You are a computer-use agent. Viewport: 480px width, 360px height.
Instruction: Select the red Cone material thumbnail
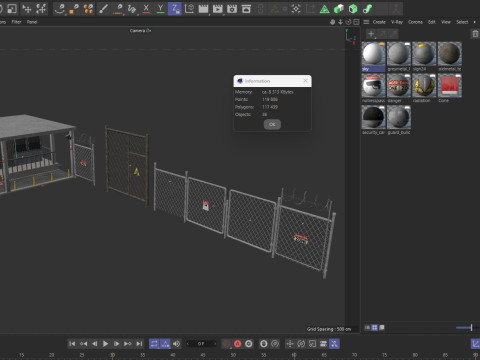(449, 85)
